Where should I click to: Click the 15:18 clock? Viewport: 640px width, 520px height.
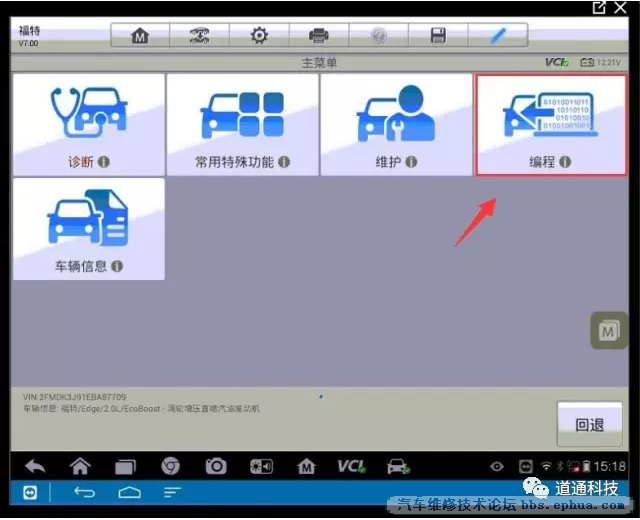(609, 466)
